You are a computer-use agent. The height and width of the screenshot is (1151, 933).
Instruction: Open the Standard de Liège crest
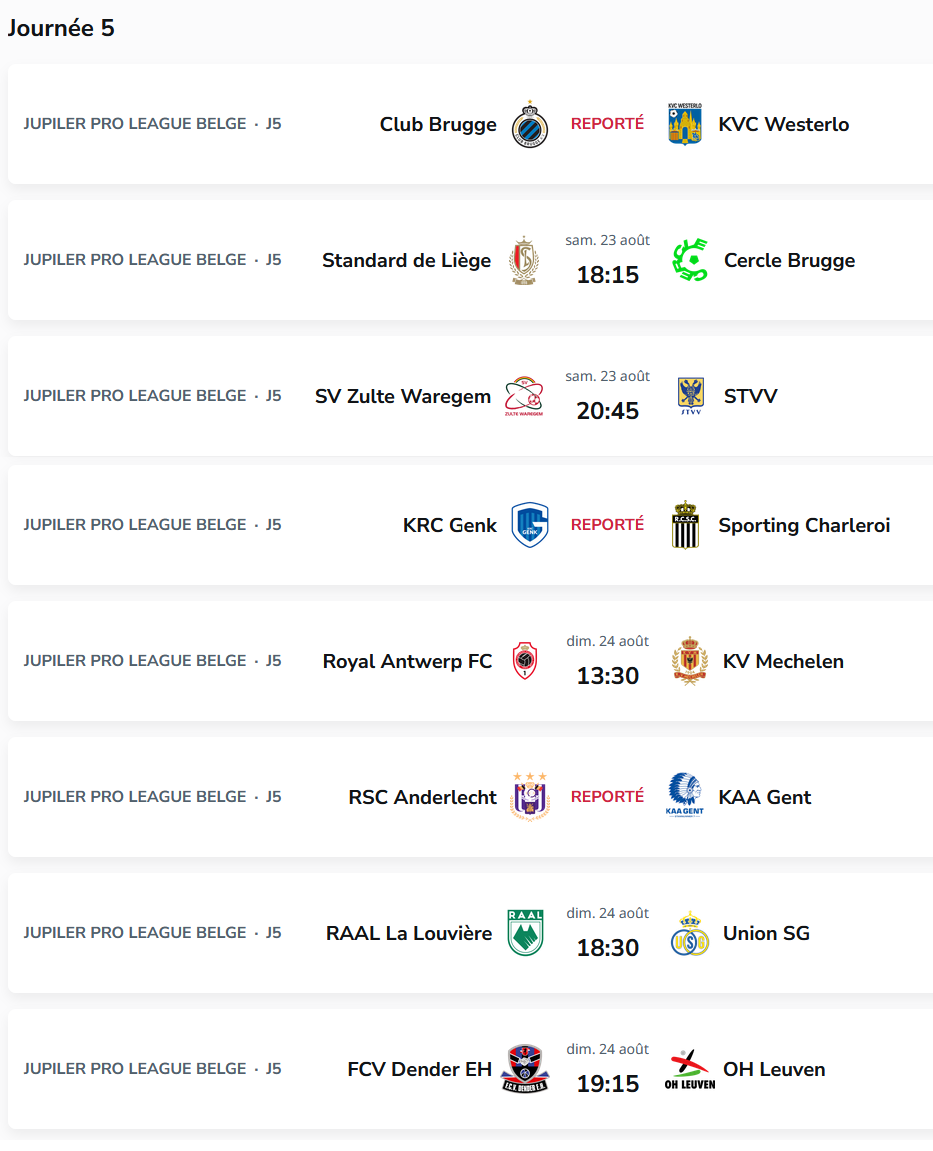(524, 261)
